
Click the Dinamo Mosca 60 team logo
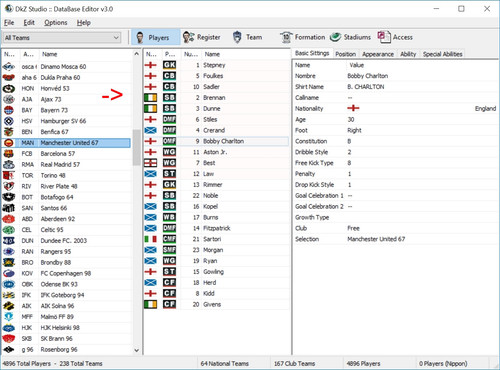(x=9, y=67)
